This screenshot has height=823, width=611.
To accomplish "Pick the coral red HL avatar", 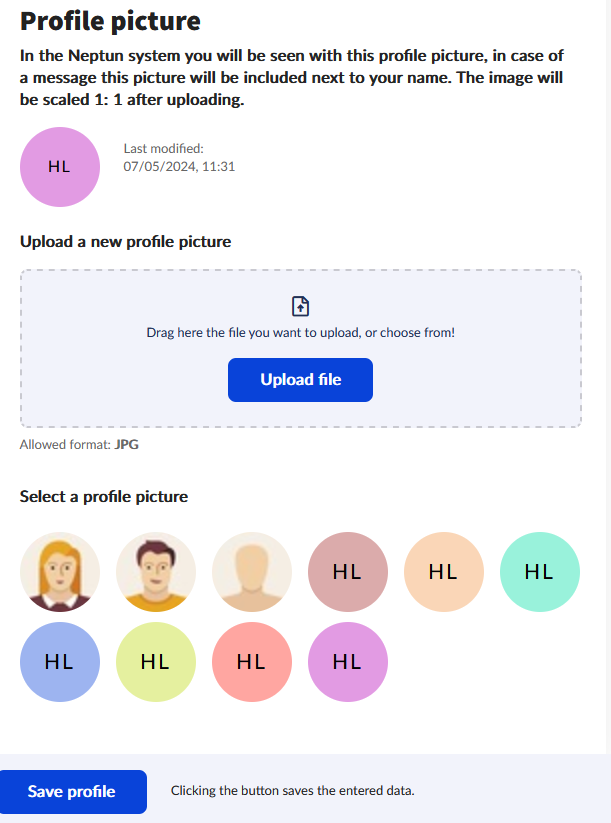I will 252,661.
